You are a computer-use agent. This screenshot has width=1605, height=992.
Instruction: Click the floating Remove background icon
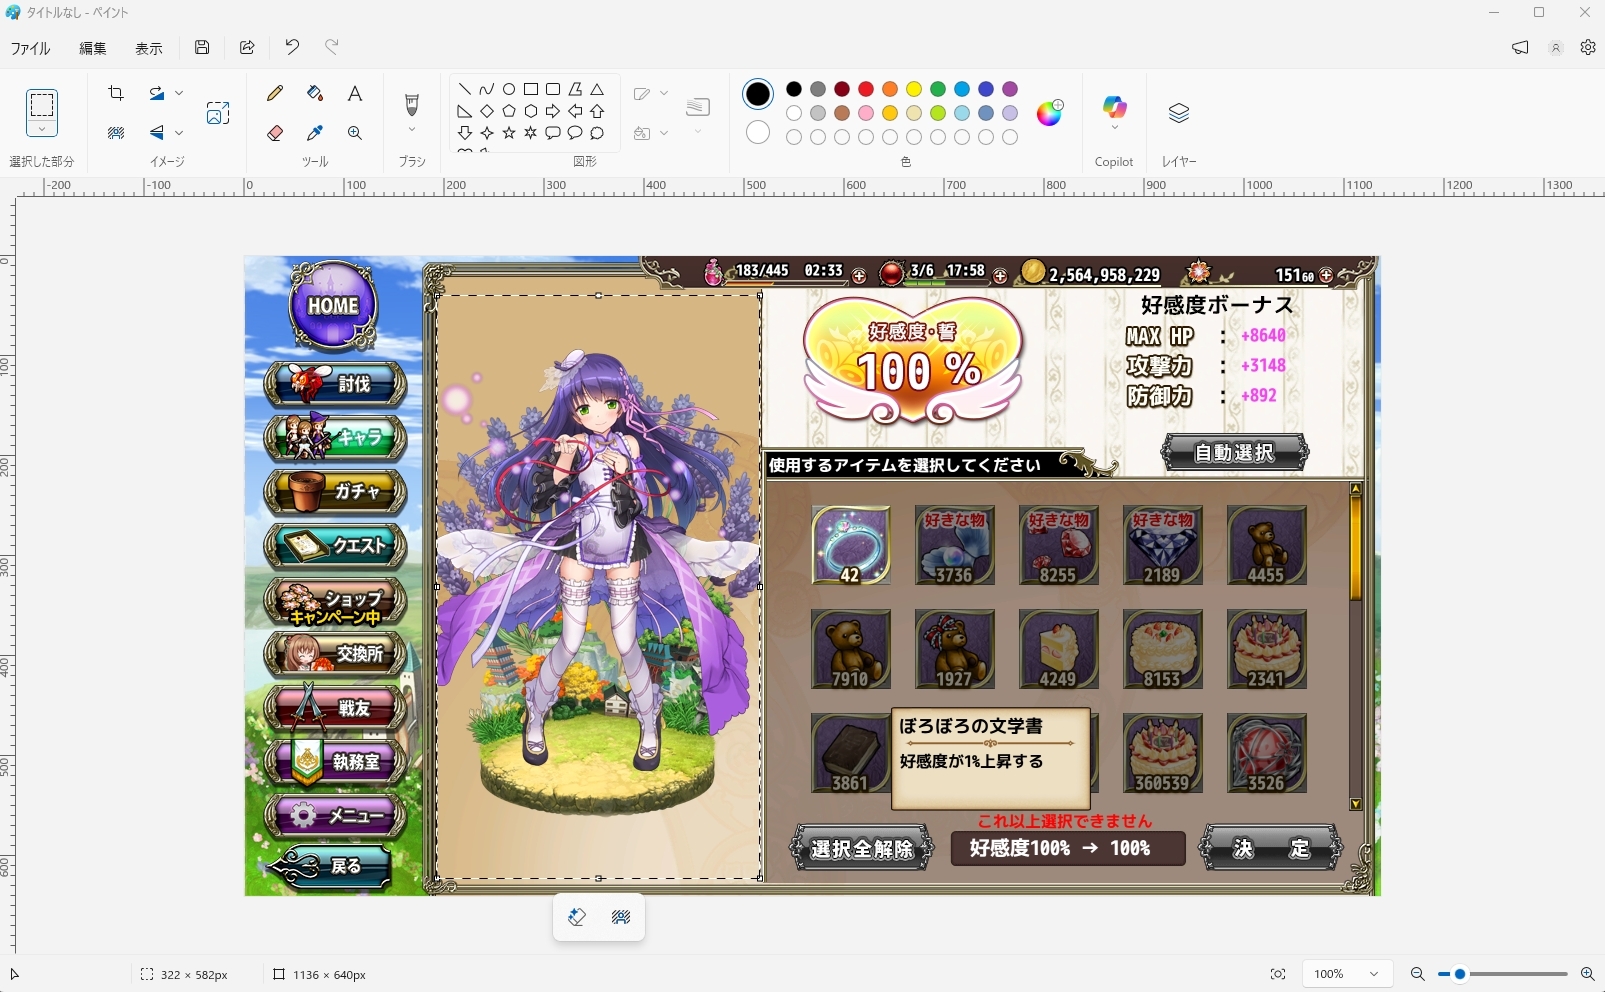pos(621,917)
